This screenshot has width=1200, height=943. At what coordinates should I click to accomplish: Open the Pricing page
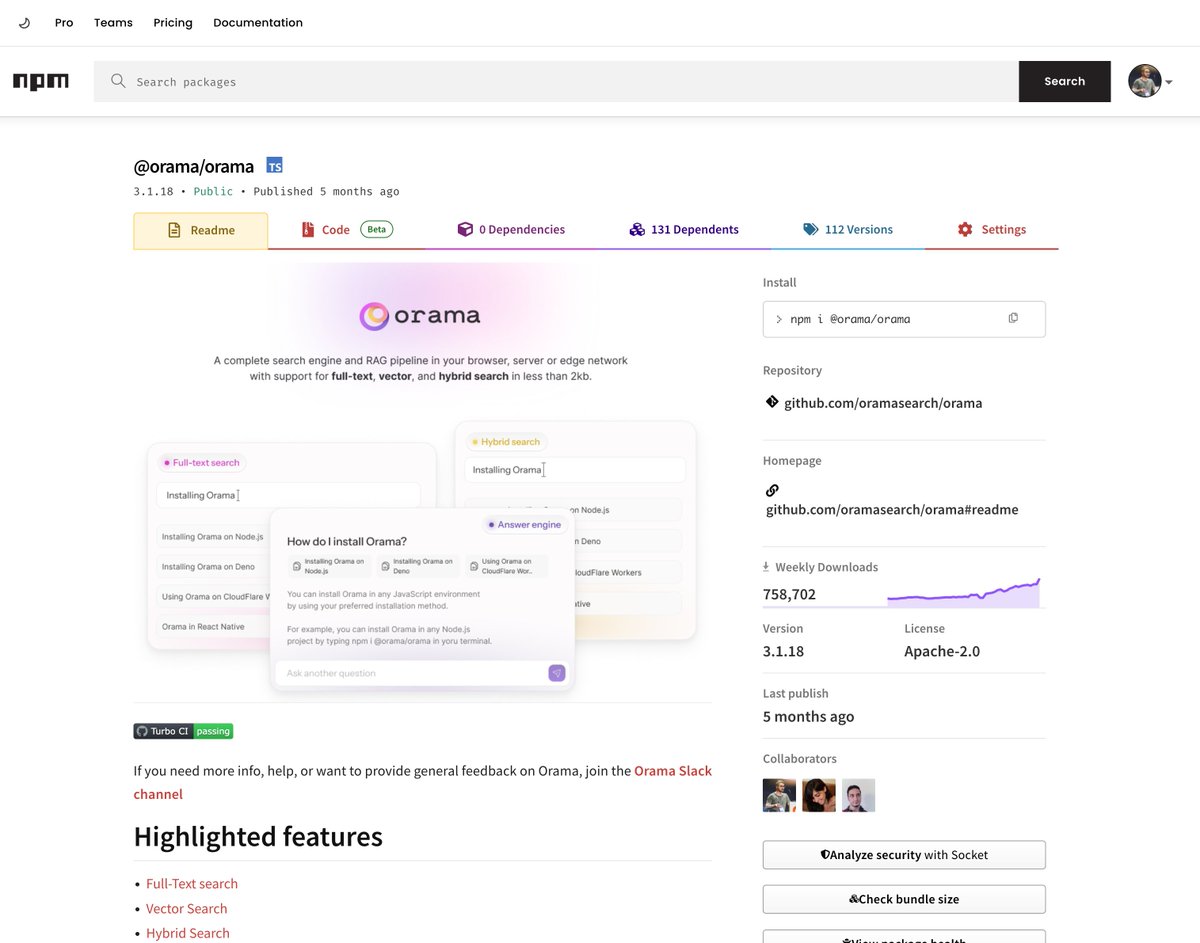(173, 22)
